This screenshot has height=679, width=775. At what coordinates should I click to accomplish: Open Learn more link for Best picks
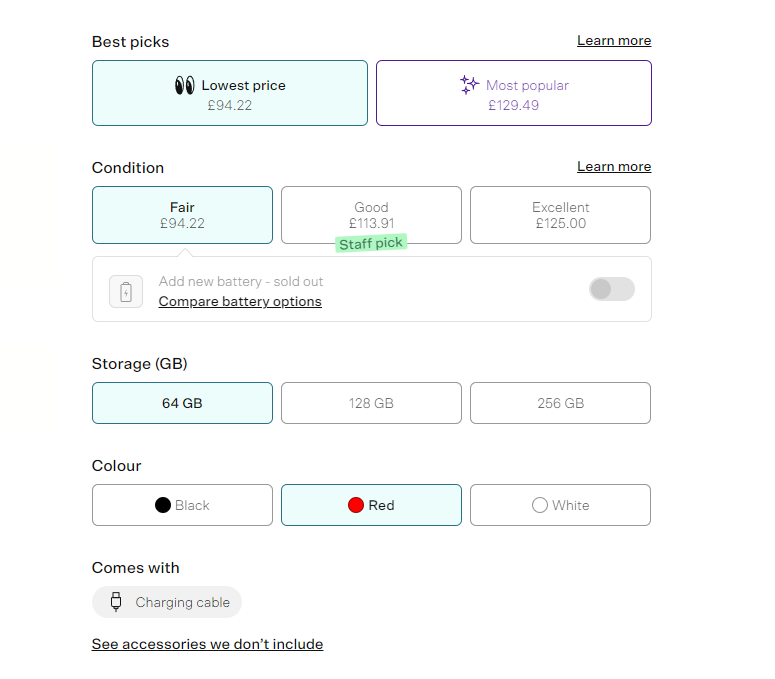(x=614, y=41)
